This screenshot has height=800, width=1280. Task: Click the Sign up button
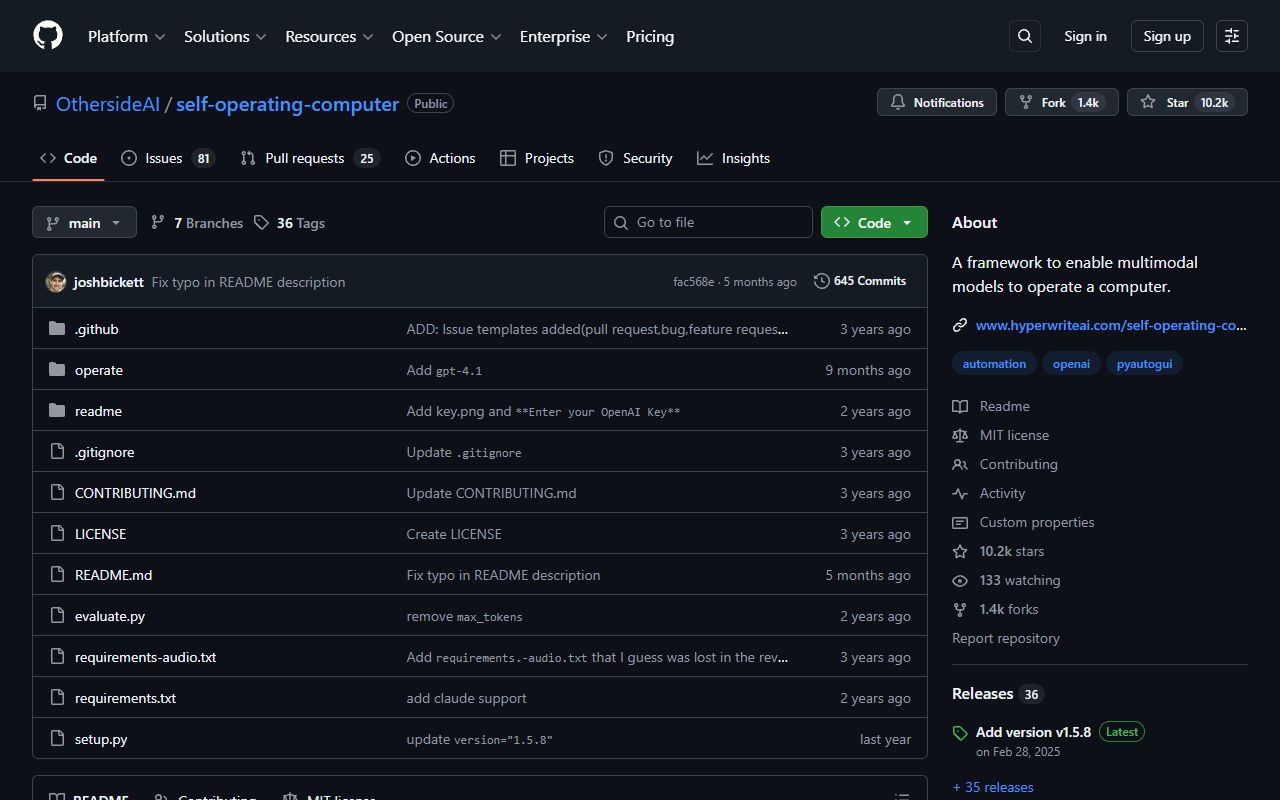pos(1166,35)
